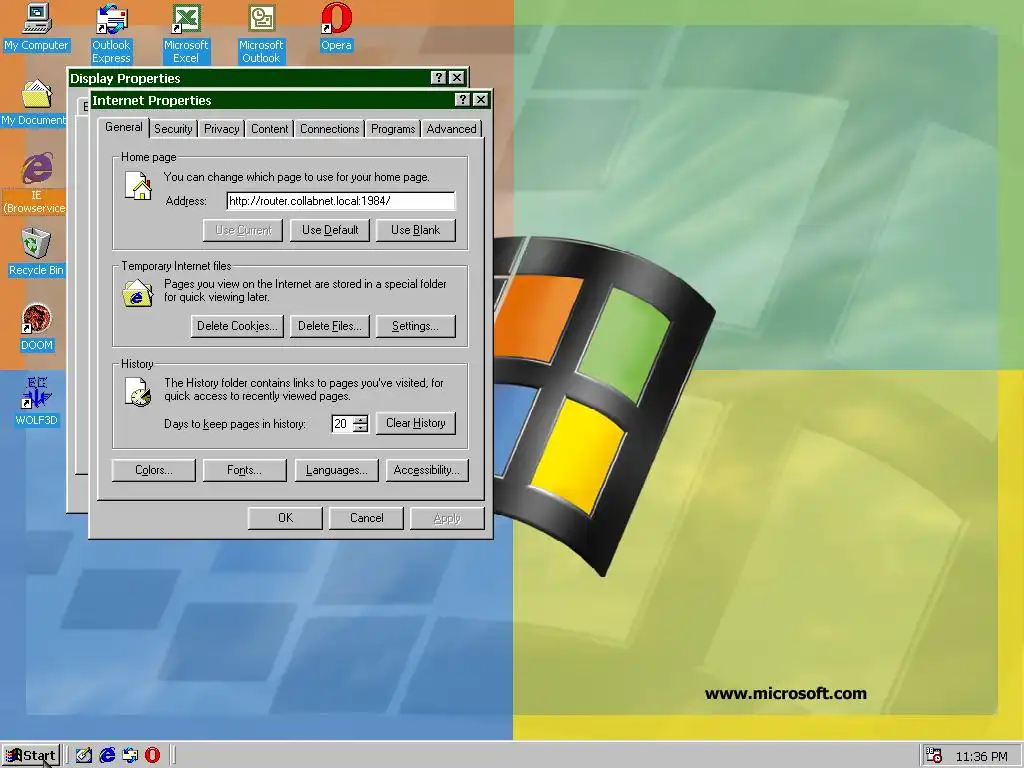Viewport: 1024px width, 768px height.
Task: Click the Delete Cookies button
Action: coord(237,326)
